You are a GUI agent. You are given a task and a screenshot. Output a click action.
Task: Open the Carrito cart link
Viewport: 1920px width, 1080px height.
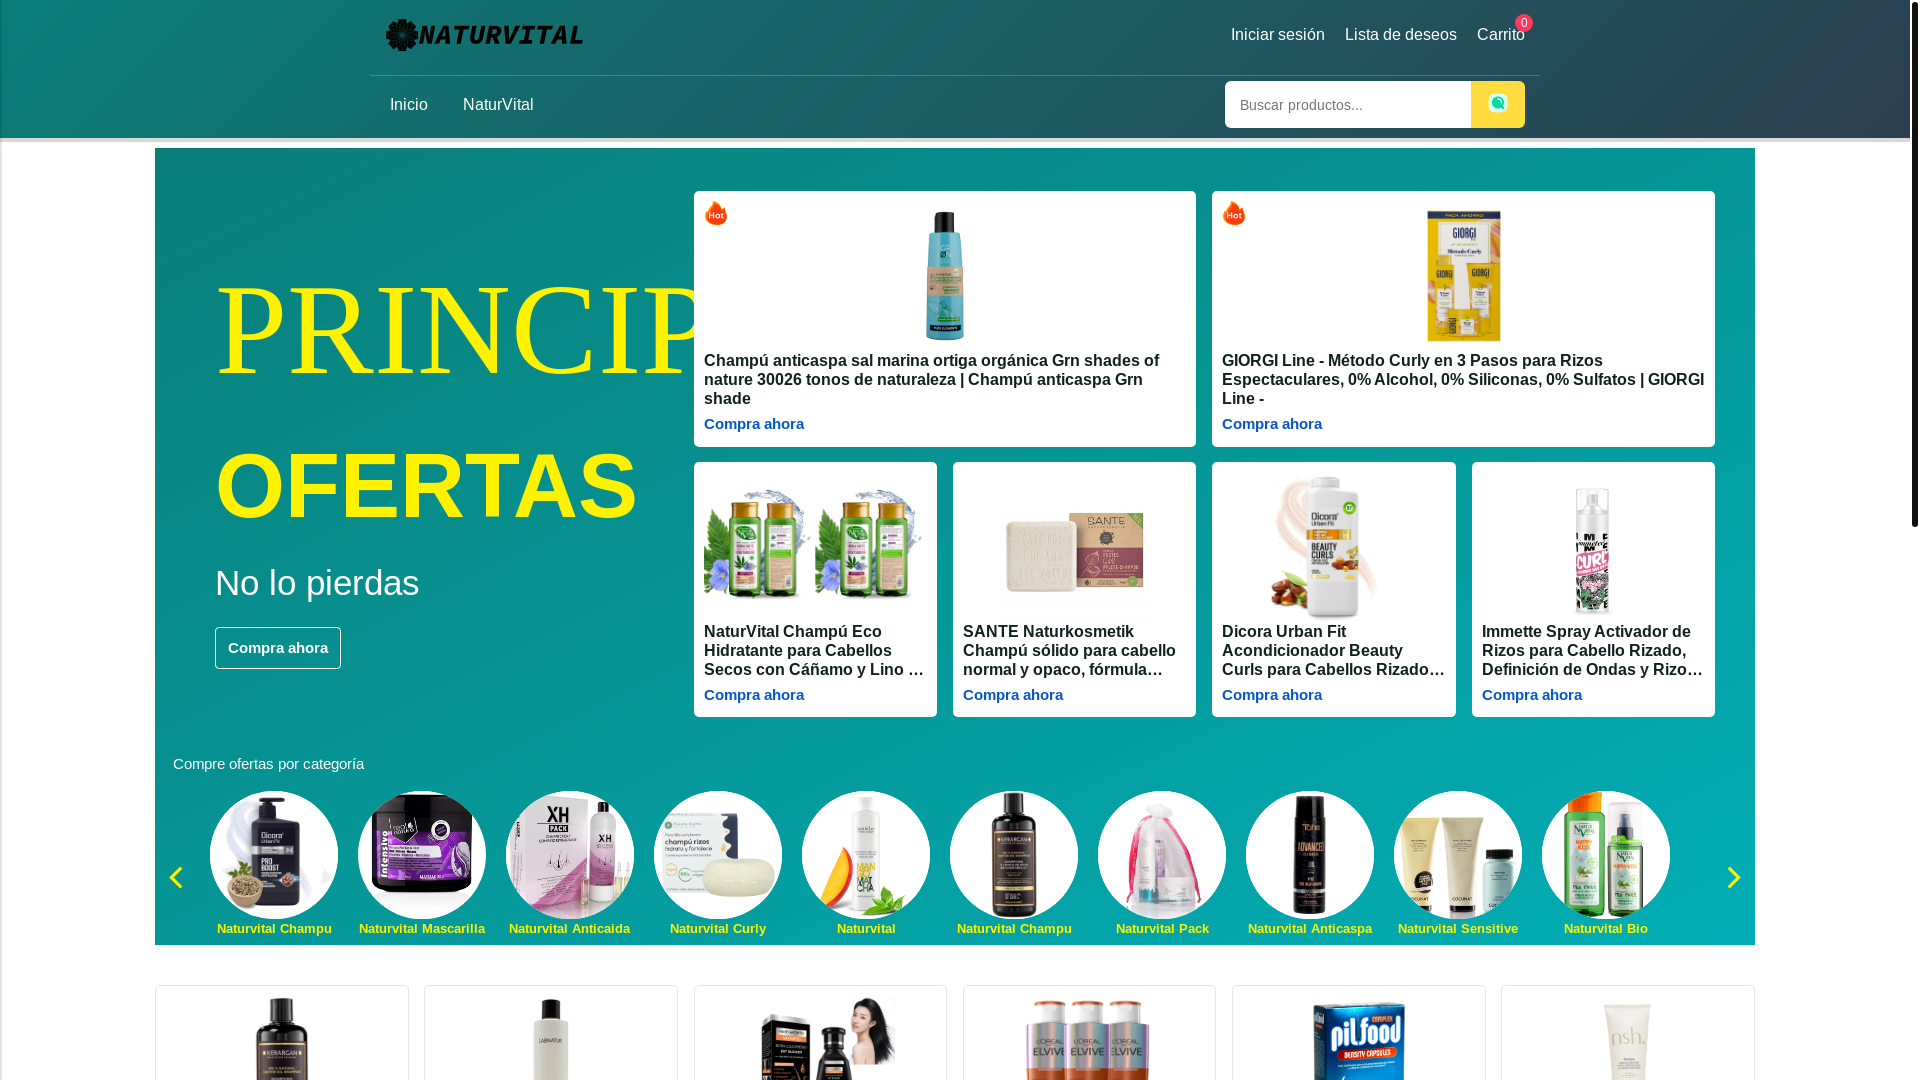pyautogui.click(x=1501, y=35)
